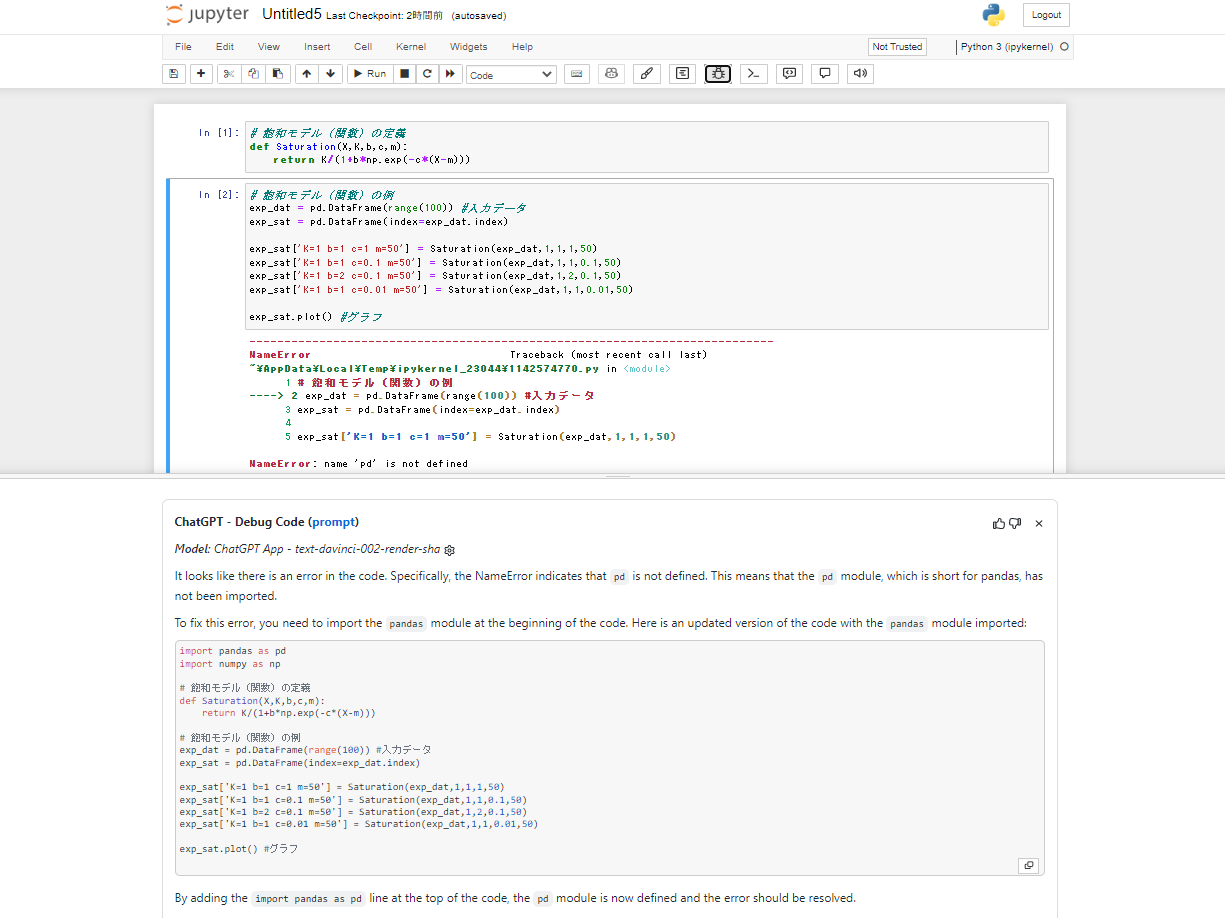Viewport: 1225px width, 918px height.
Task: Move the selected cell up
Action: coord(306,74)
